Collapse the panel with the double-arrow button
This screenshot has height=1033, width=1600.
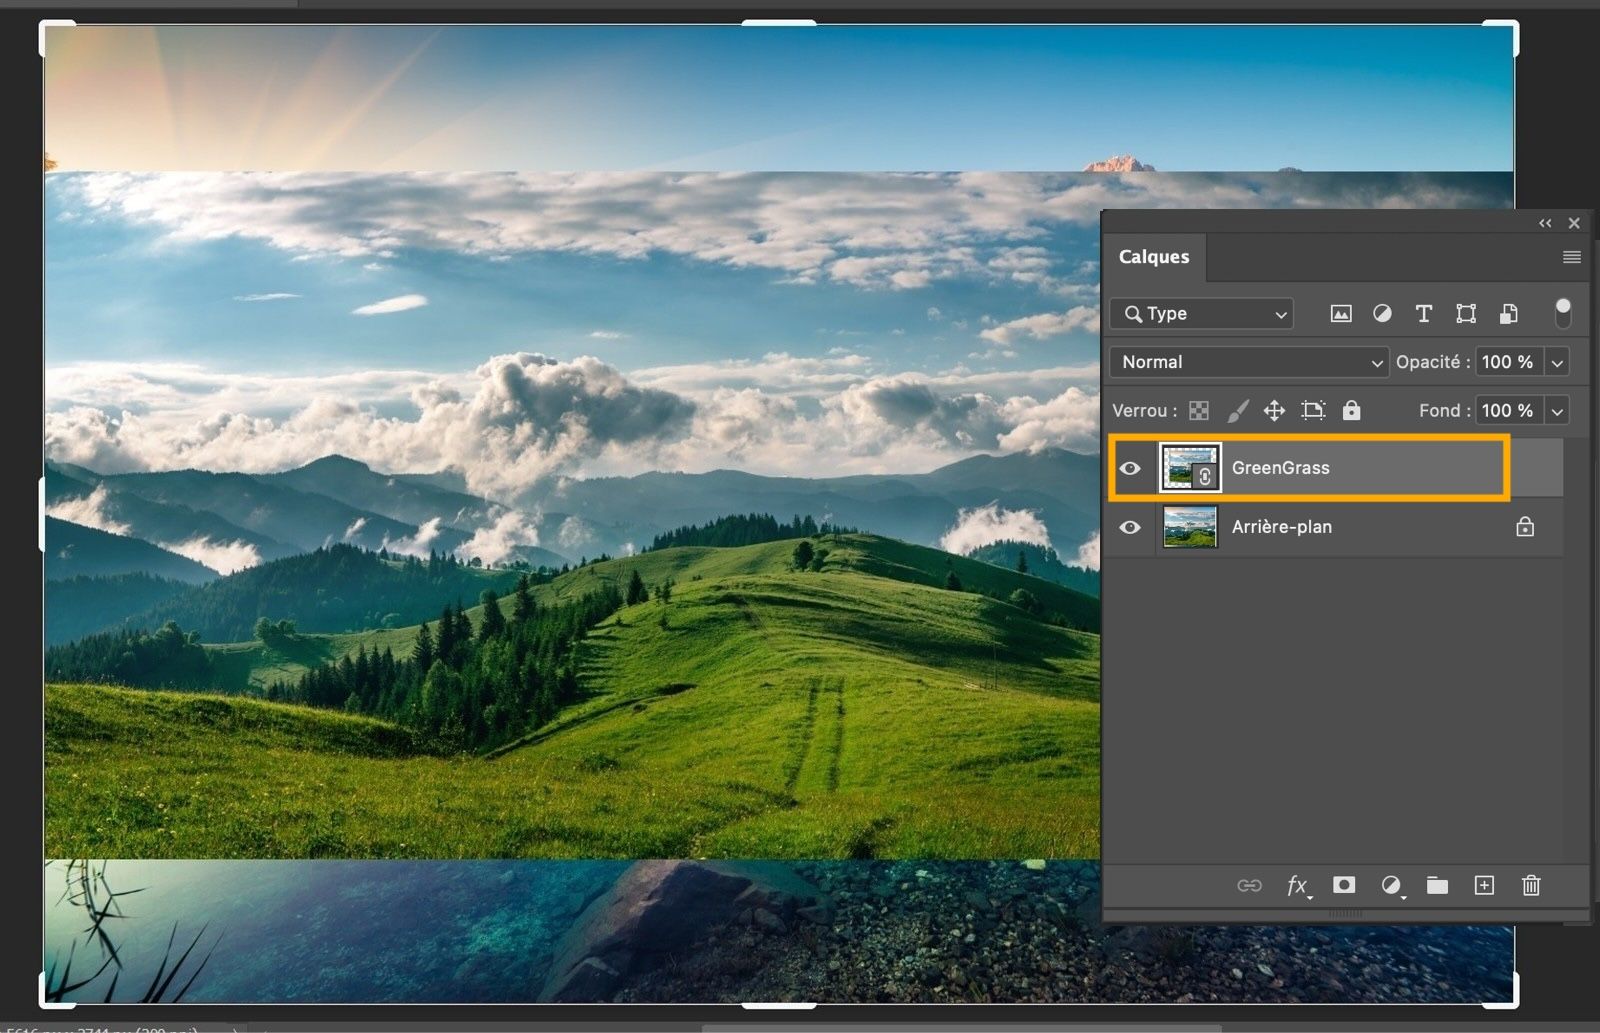coord(1545,223)
